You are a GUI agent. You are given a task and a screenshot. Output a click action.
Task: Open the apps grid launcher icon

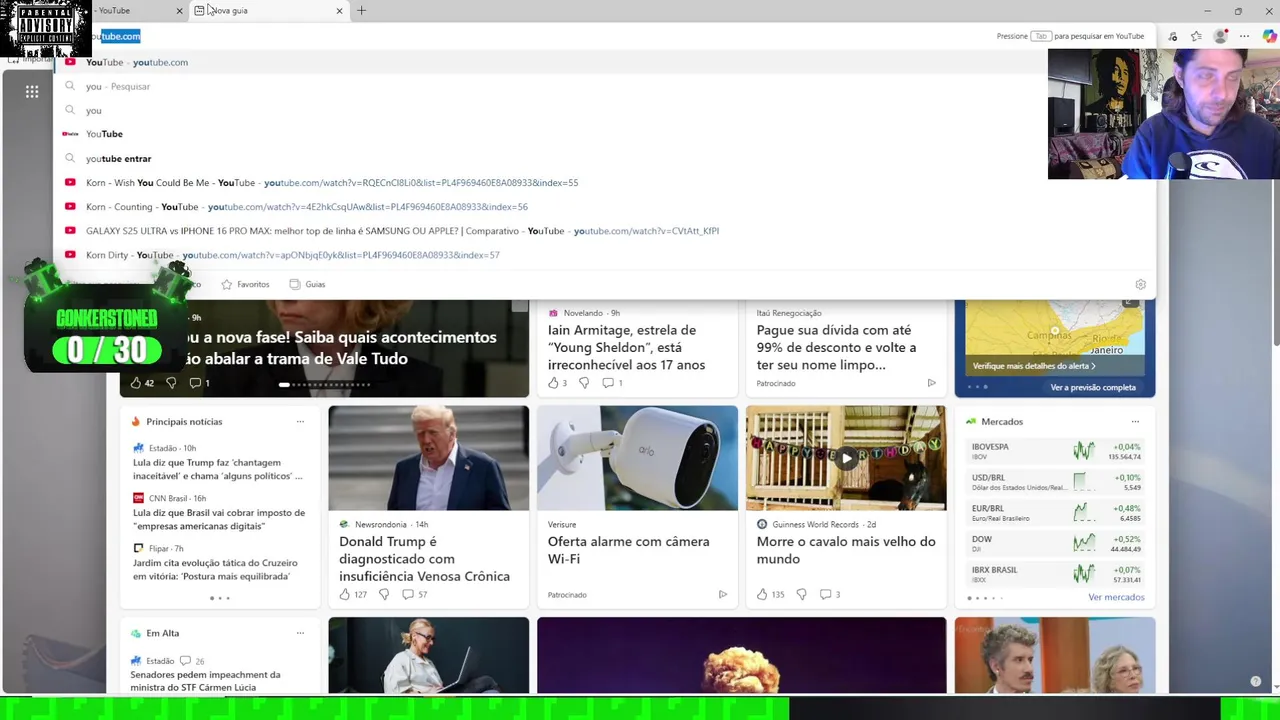(32, 92)
